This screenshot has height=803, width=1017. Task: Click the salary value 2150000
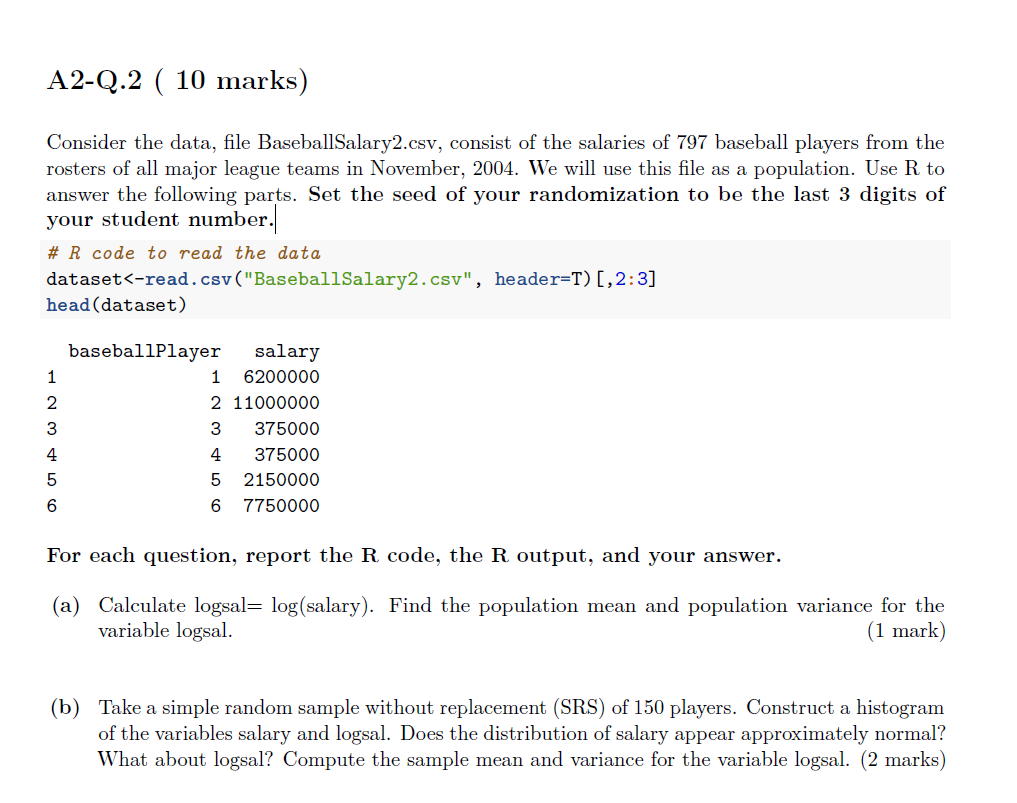pos(281,480)
